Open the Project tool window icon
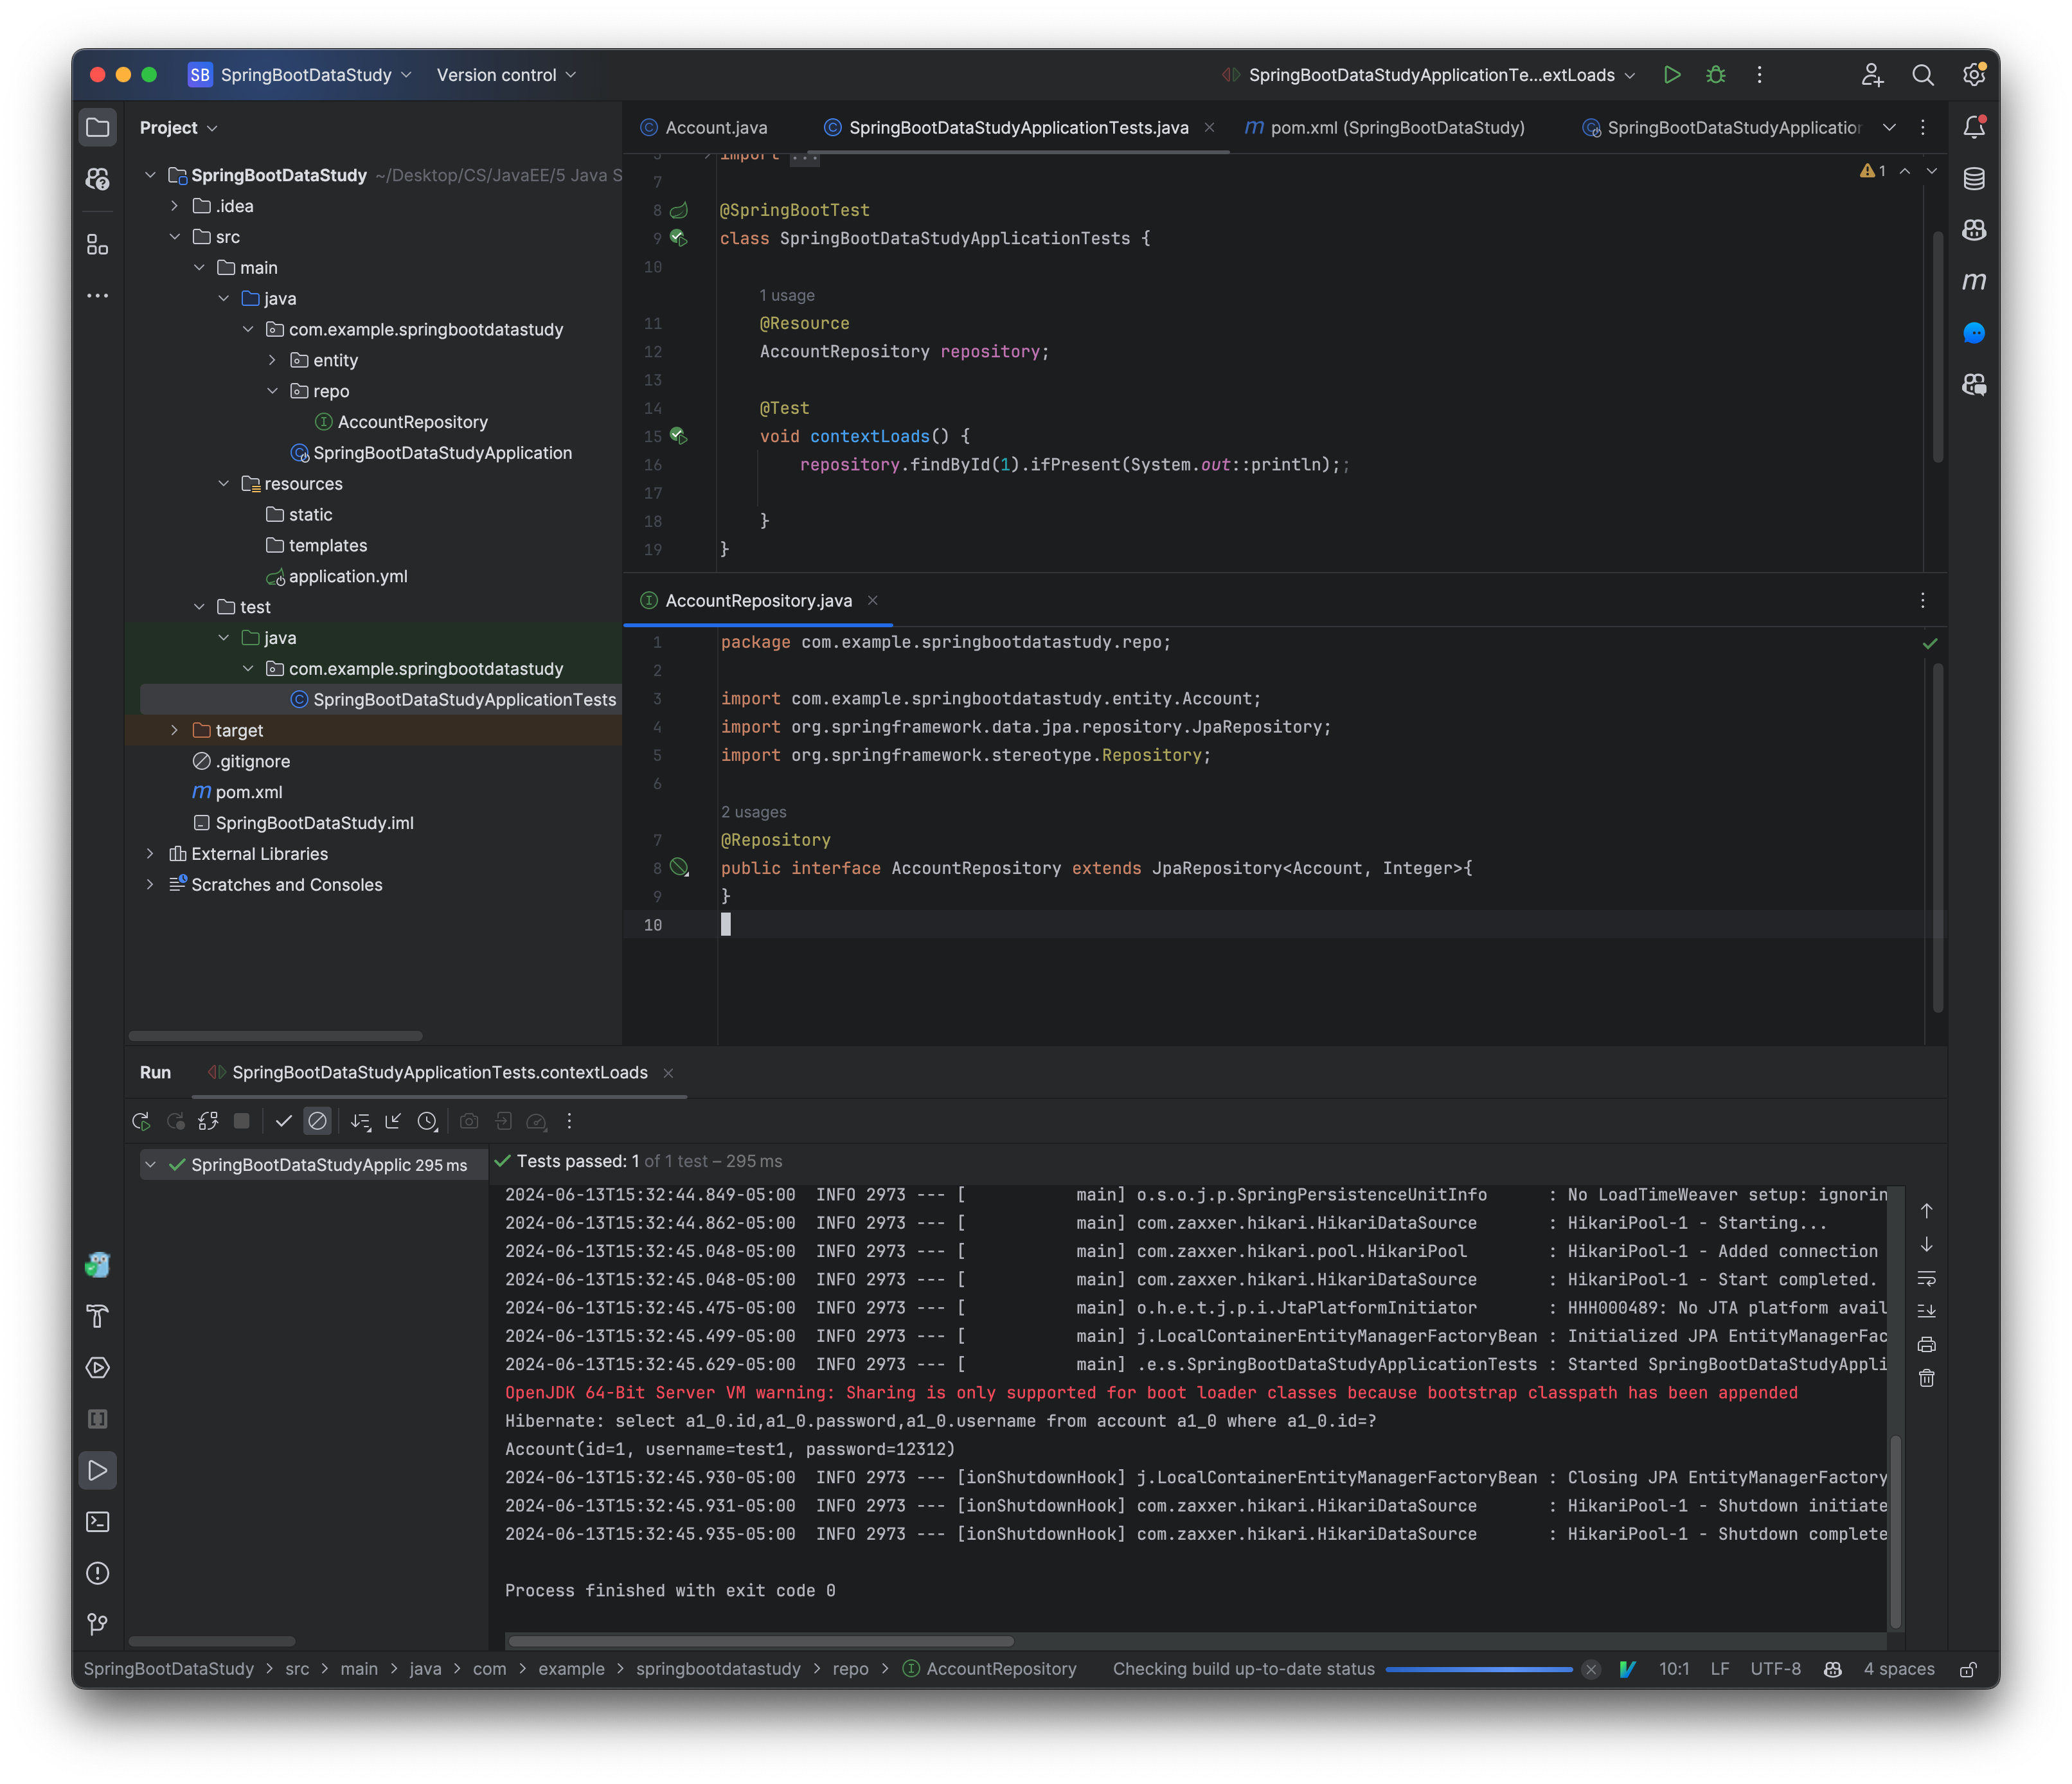The image size is (2072, 1784). pos(97,127)
